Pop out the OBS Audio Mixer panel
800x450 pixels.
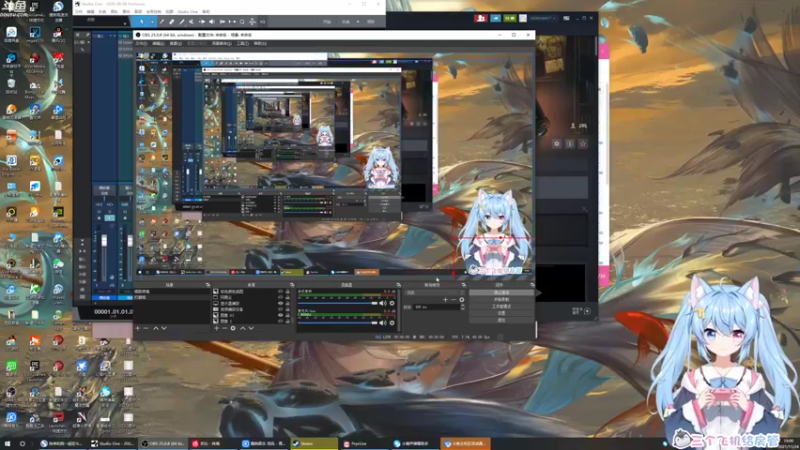(x=397, y=285)
